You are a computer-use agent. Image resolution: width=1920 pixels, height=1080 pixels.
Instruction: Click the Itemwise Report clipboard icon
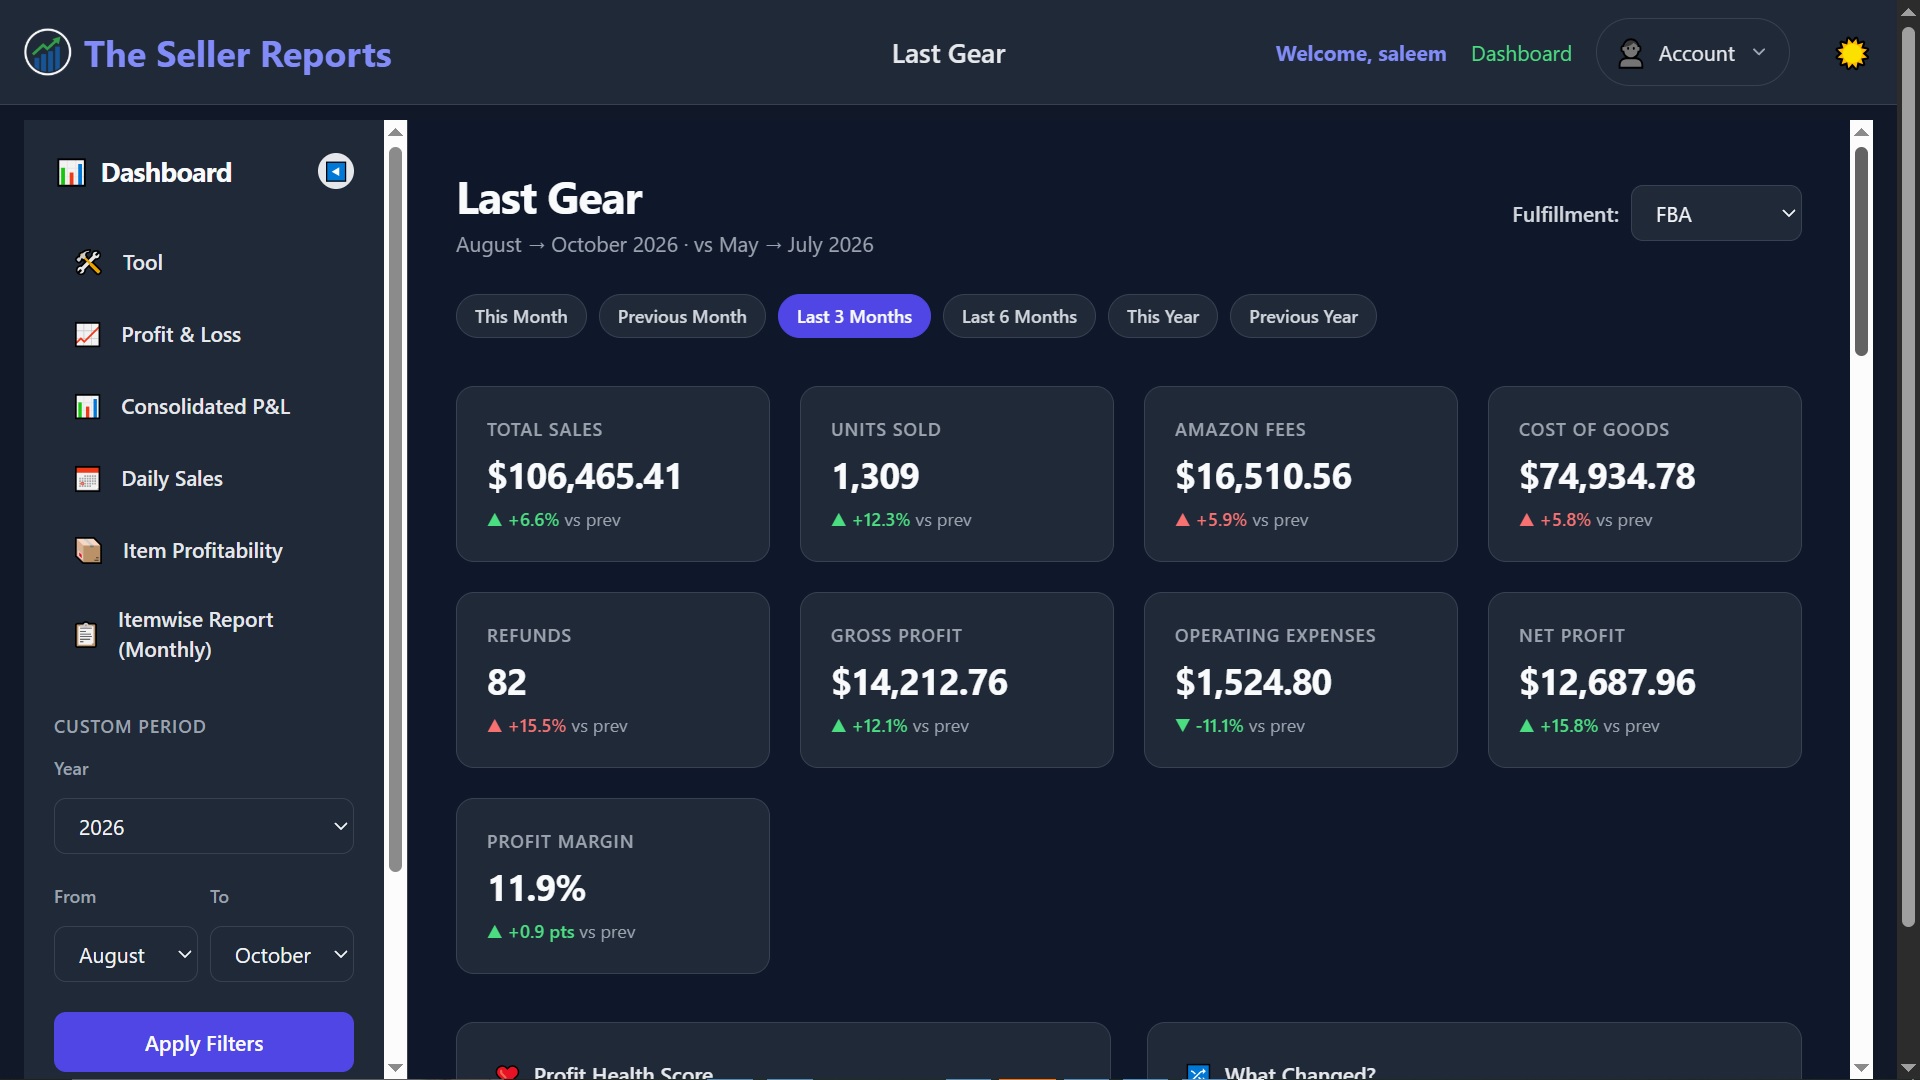tap(86, 635)
